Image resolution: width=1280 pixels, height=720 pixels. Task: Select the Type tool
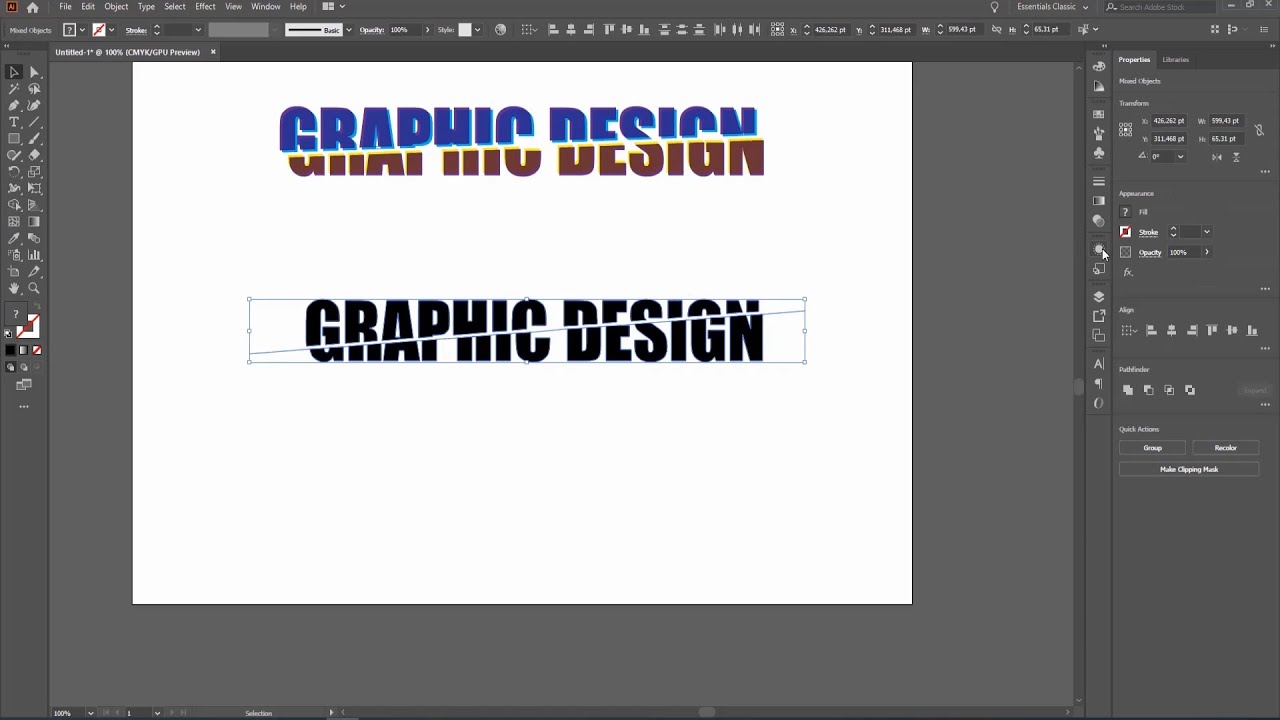click(14, 122)
